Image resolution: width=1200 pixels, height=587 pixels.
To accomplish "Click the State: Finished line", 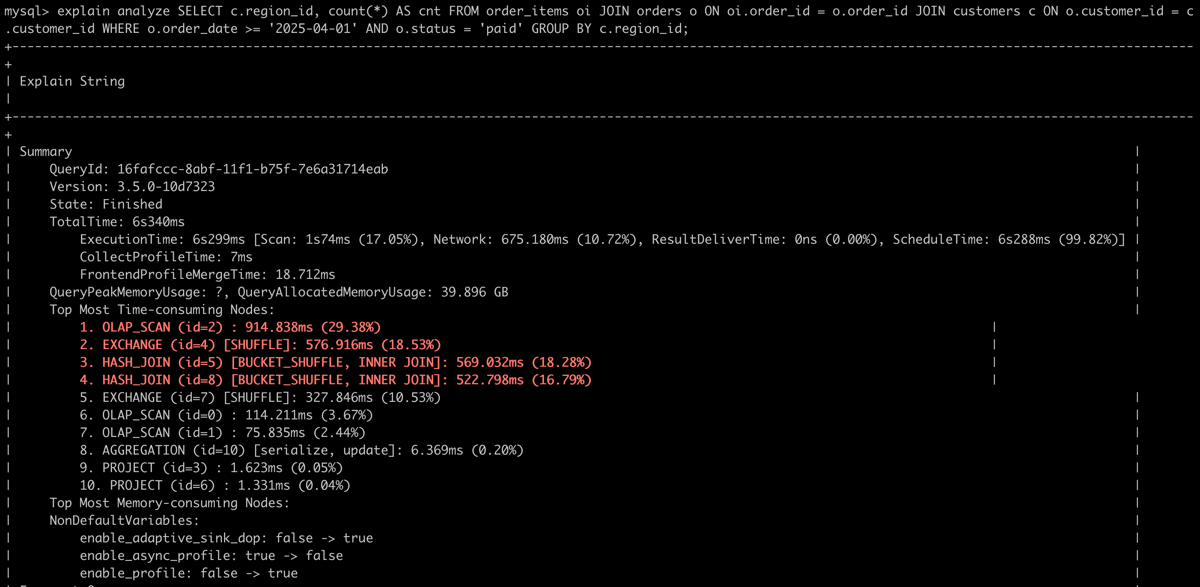I will pos(106,204).
